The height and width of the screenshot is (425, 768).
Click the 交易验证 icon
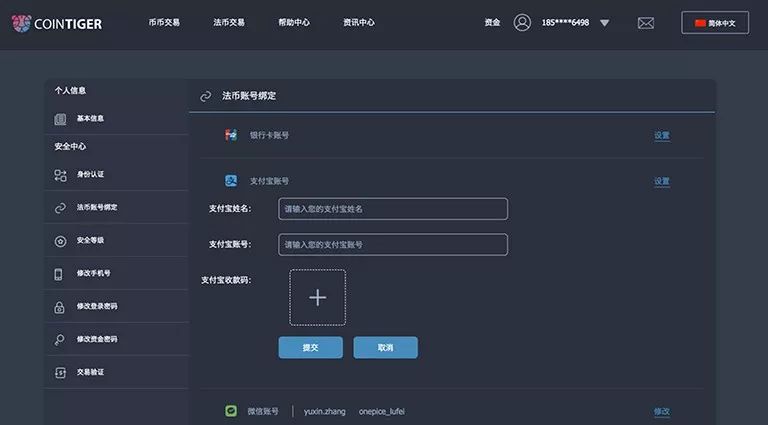[x=60, y=373]
